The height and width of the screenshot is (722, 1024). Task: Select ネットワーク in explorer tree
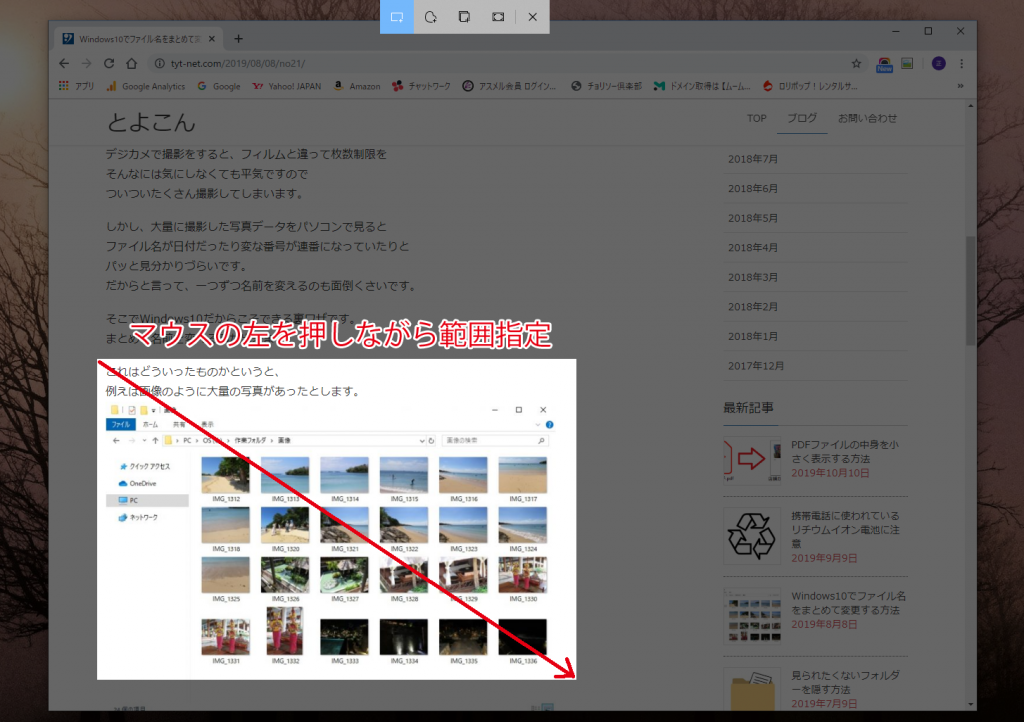pos(138,517)
